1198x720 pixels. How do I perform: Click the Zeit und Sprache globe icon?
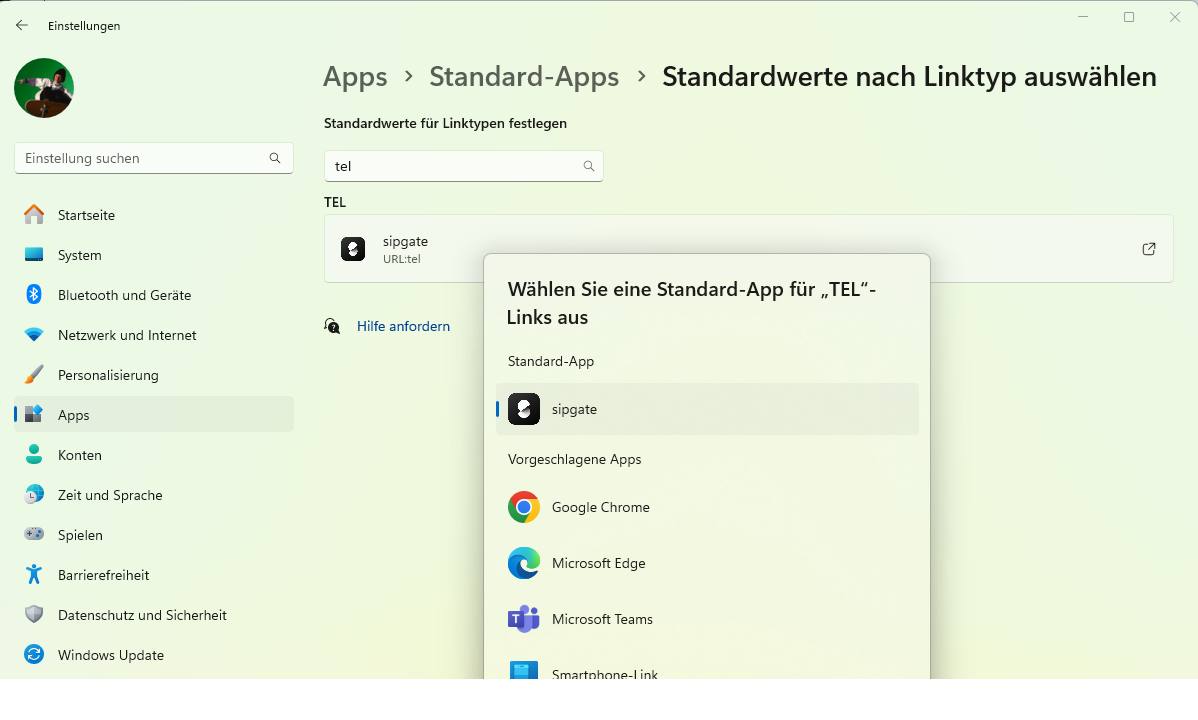[34, 495]
